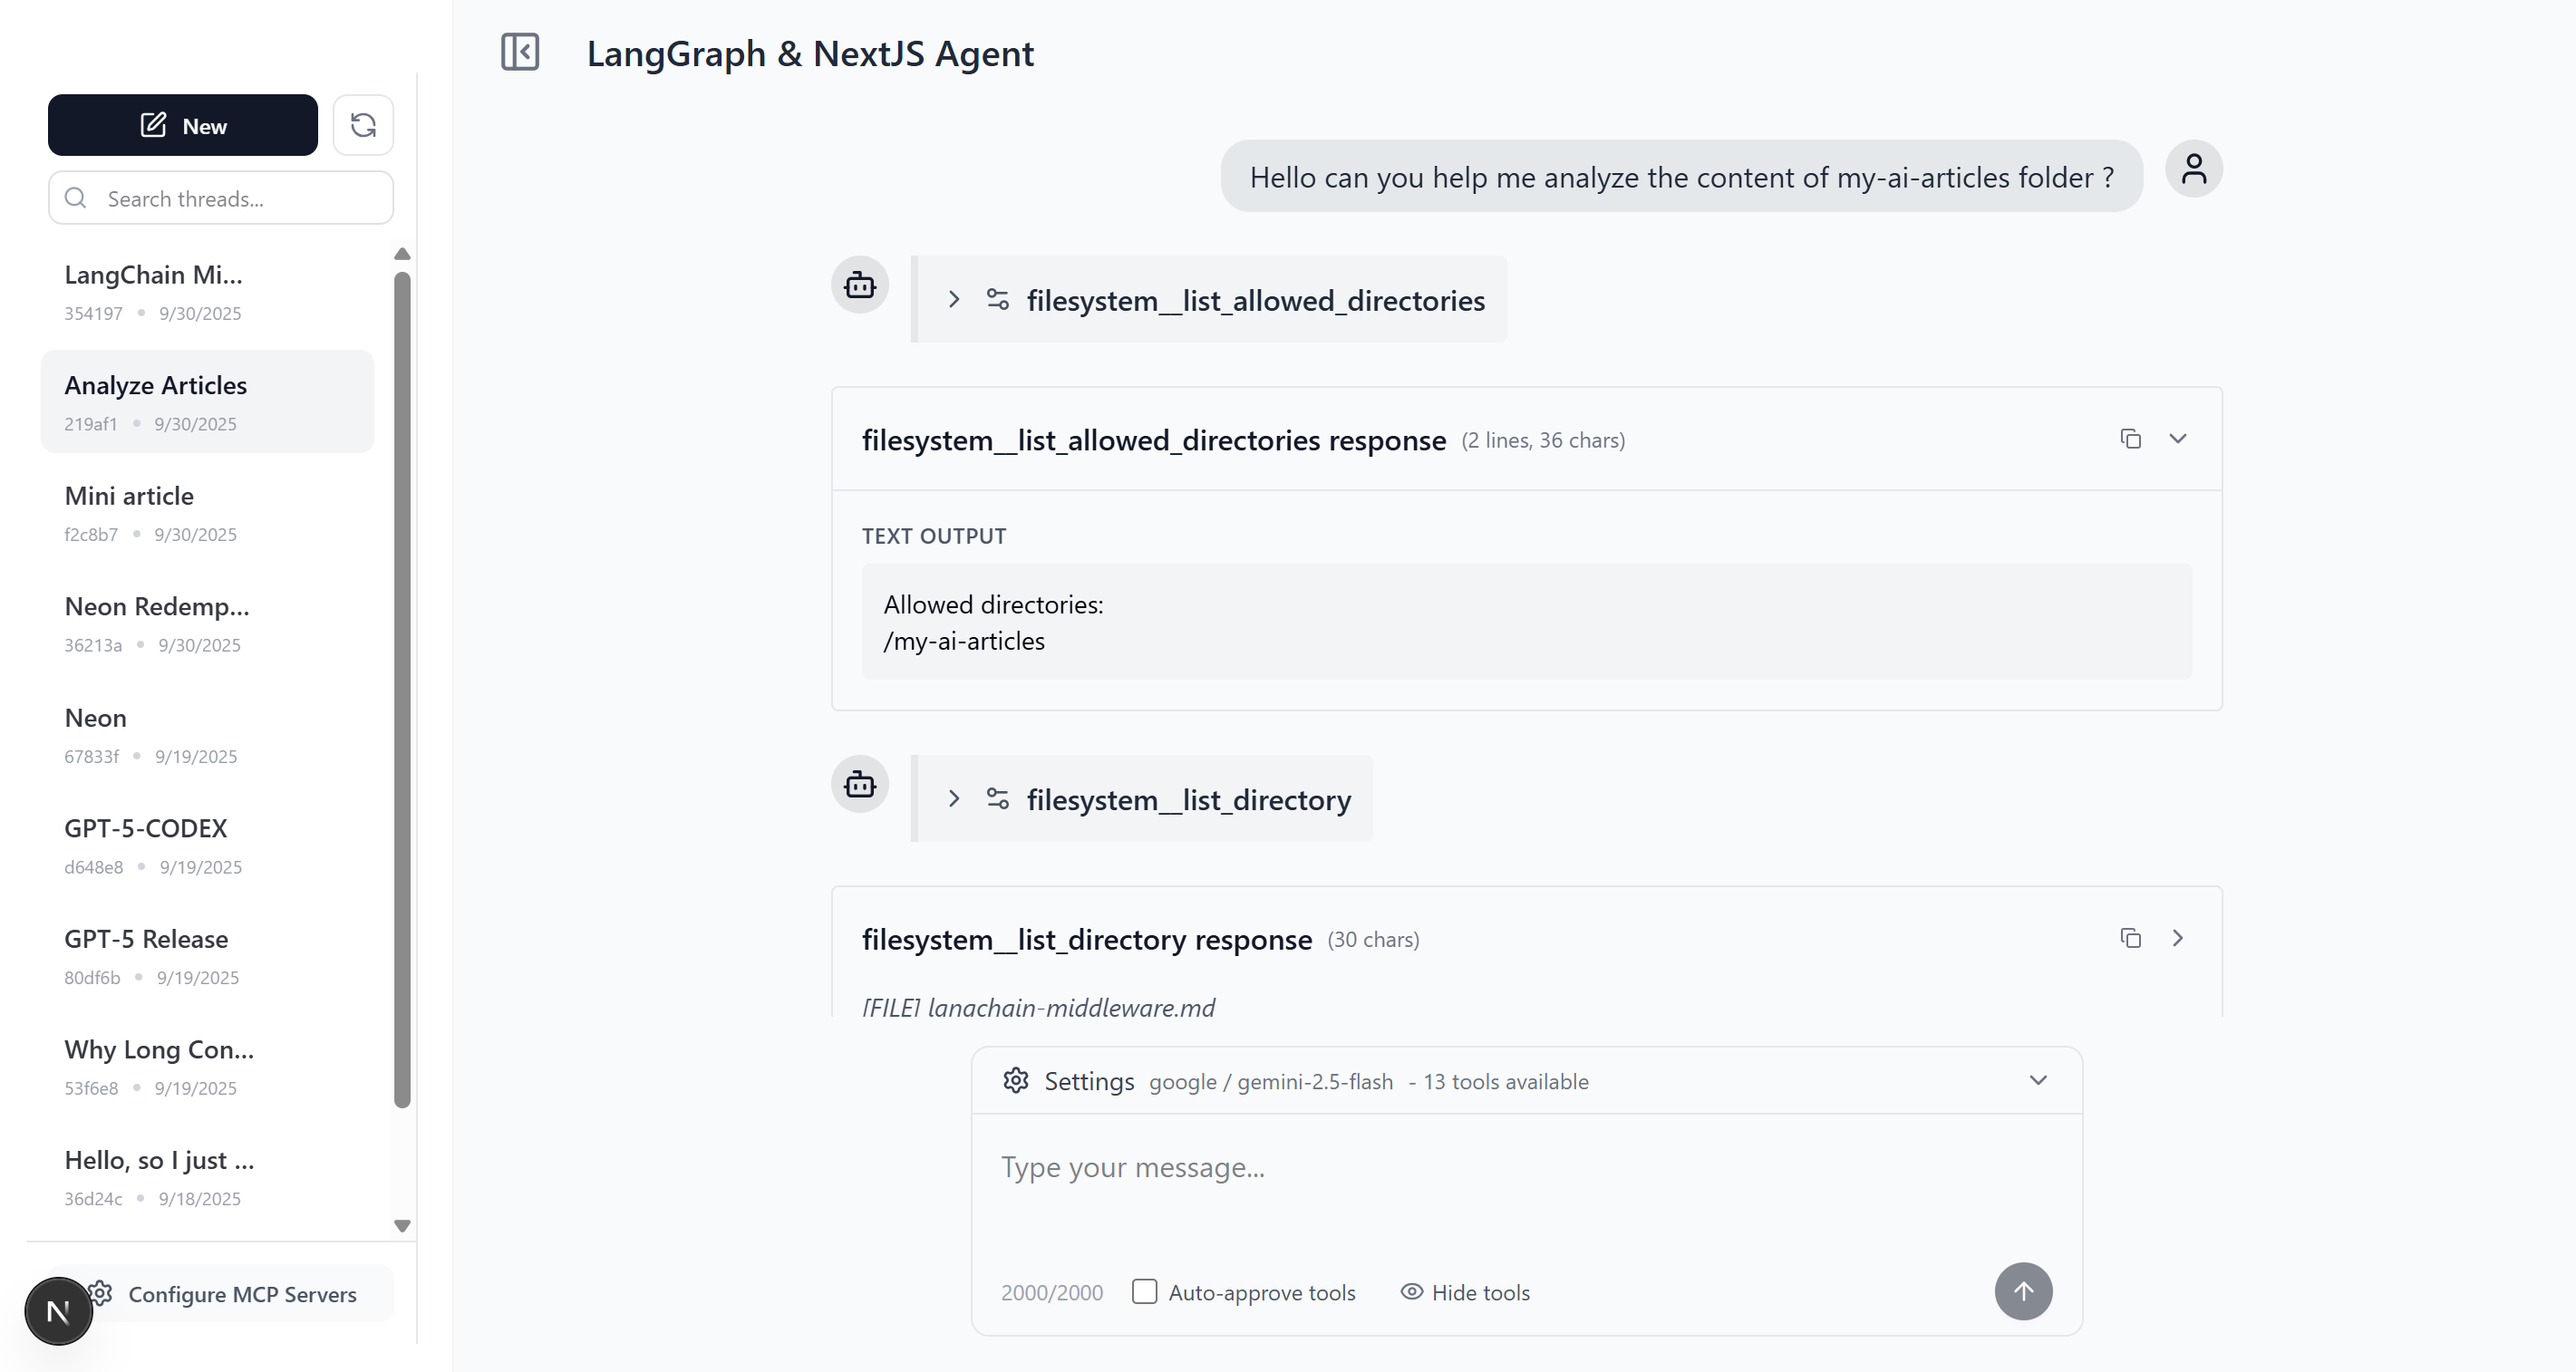
Task: Collapse the sidebar using the panel icon
Action: tap(519, 52)
